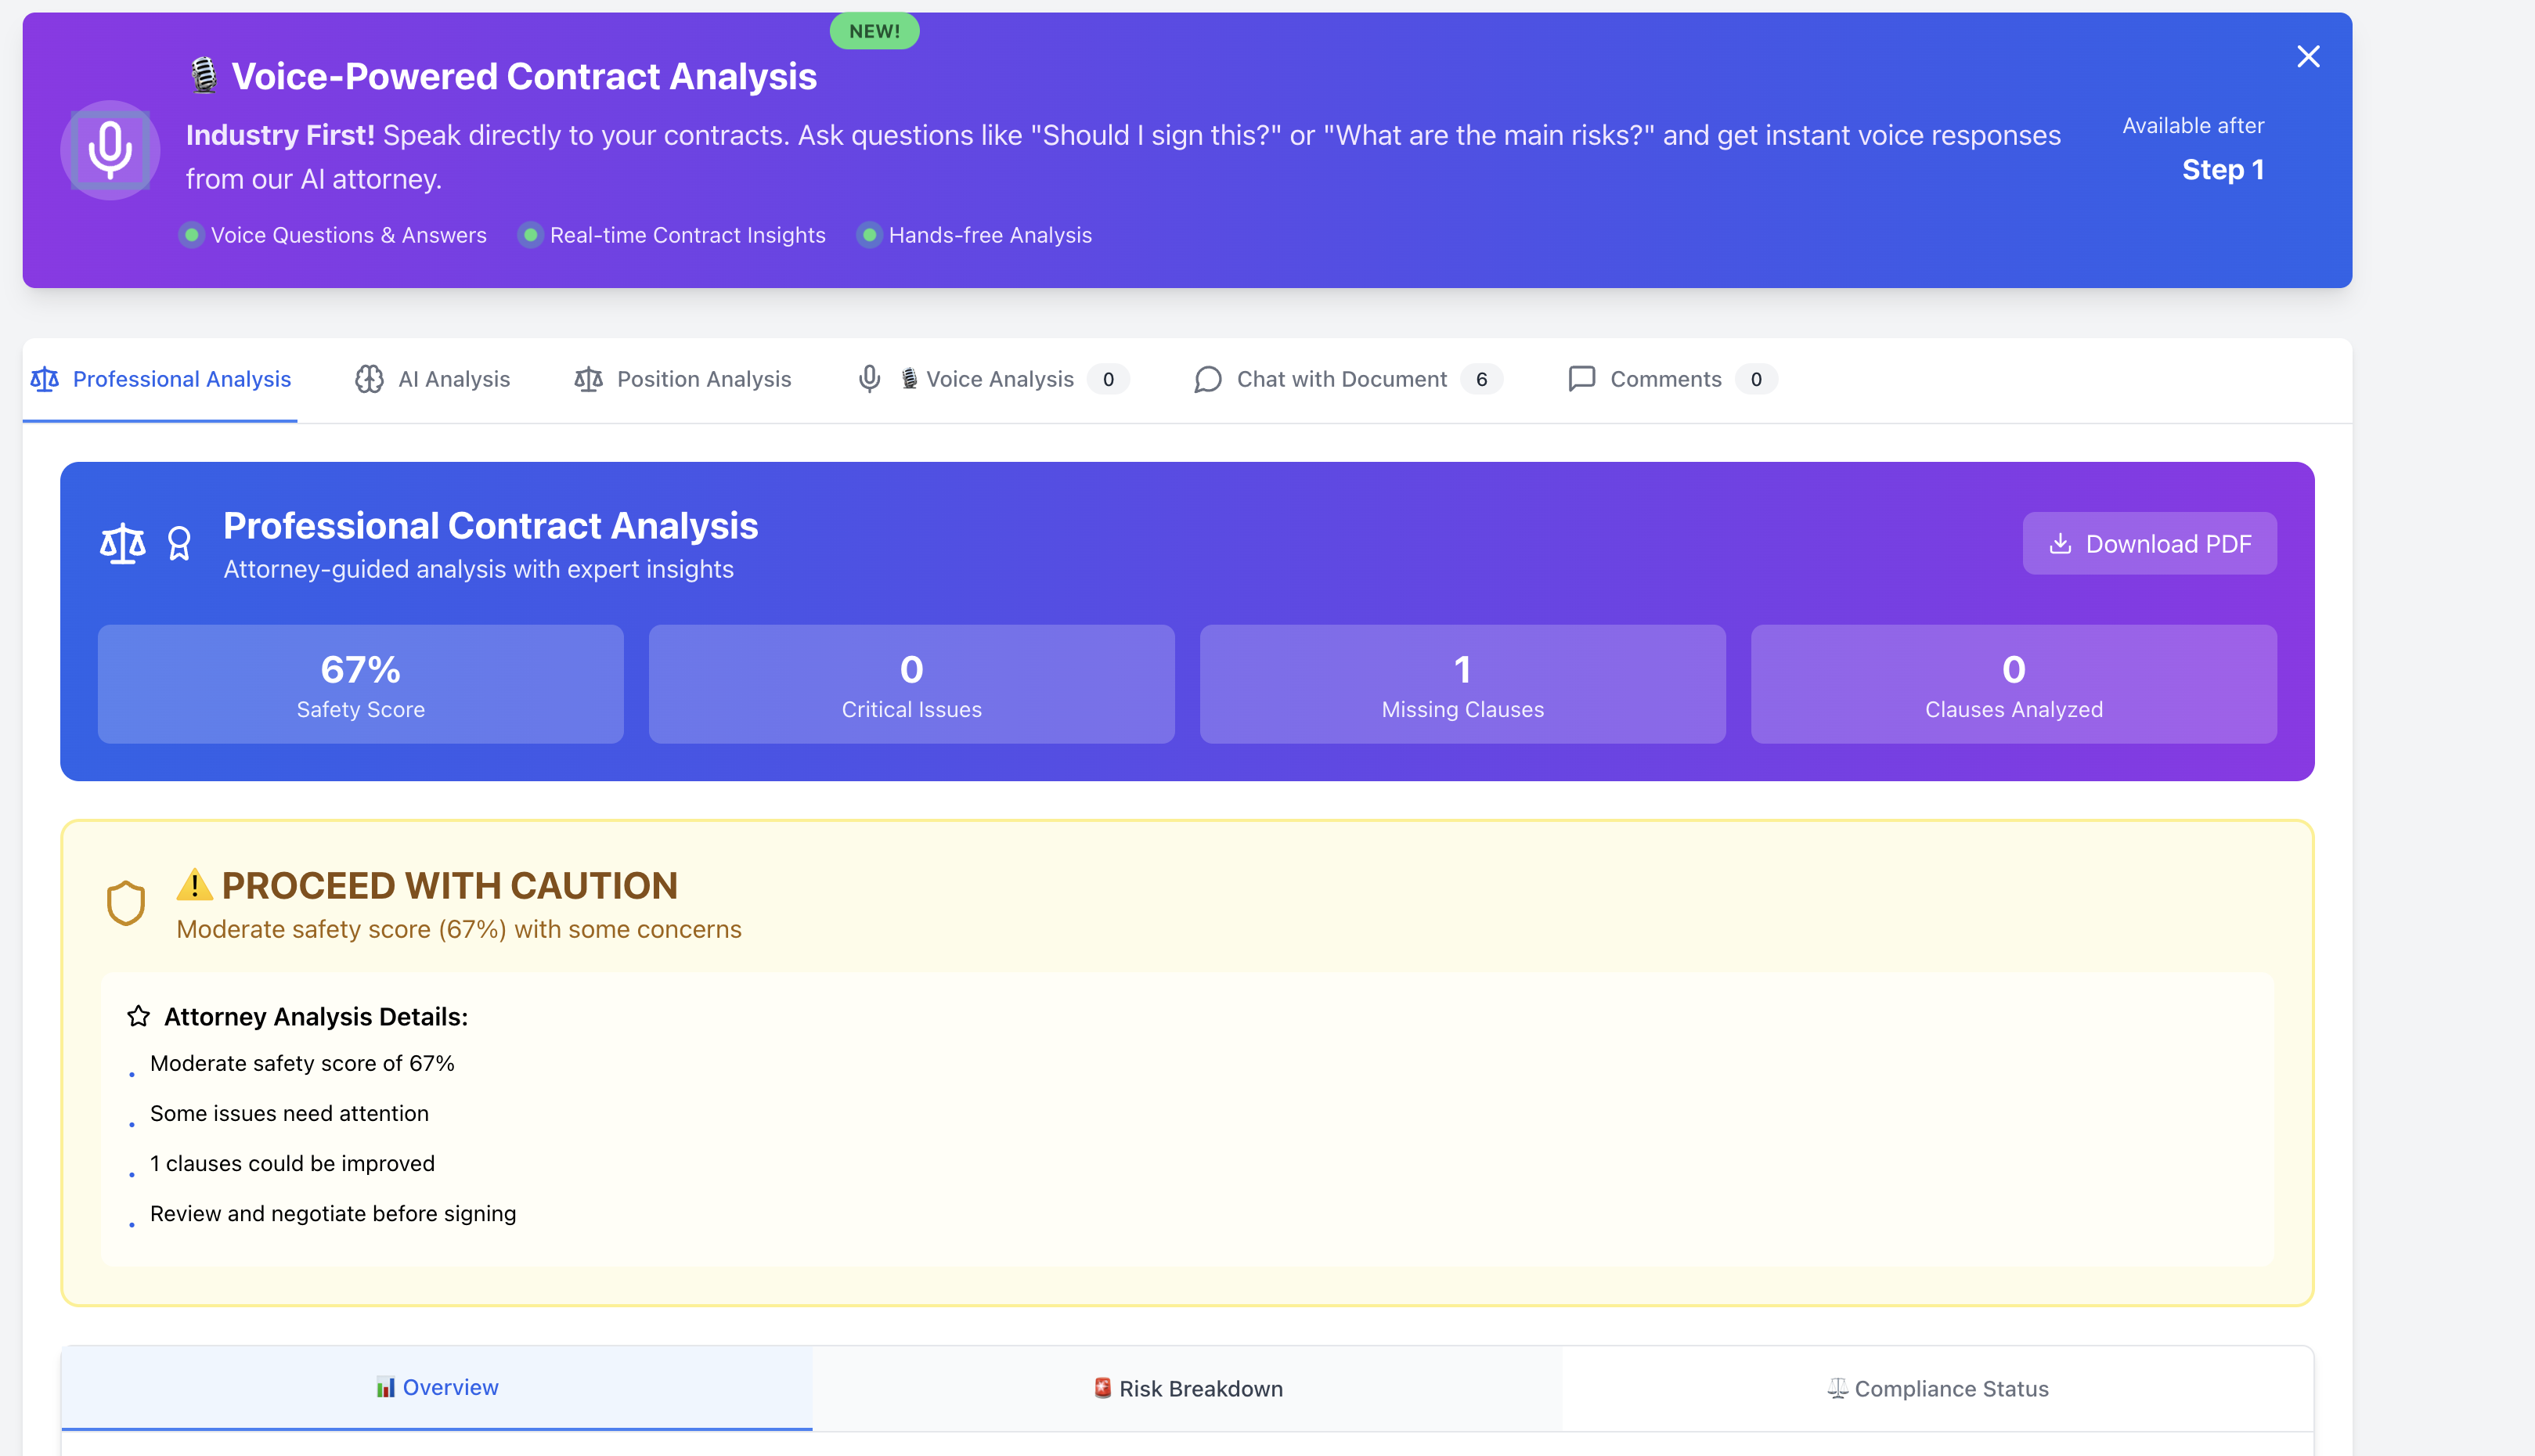2535x1456 pixels.
Task: Click the balance scale icon on Compliance Status
Action: click(1837, 1388)
